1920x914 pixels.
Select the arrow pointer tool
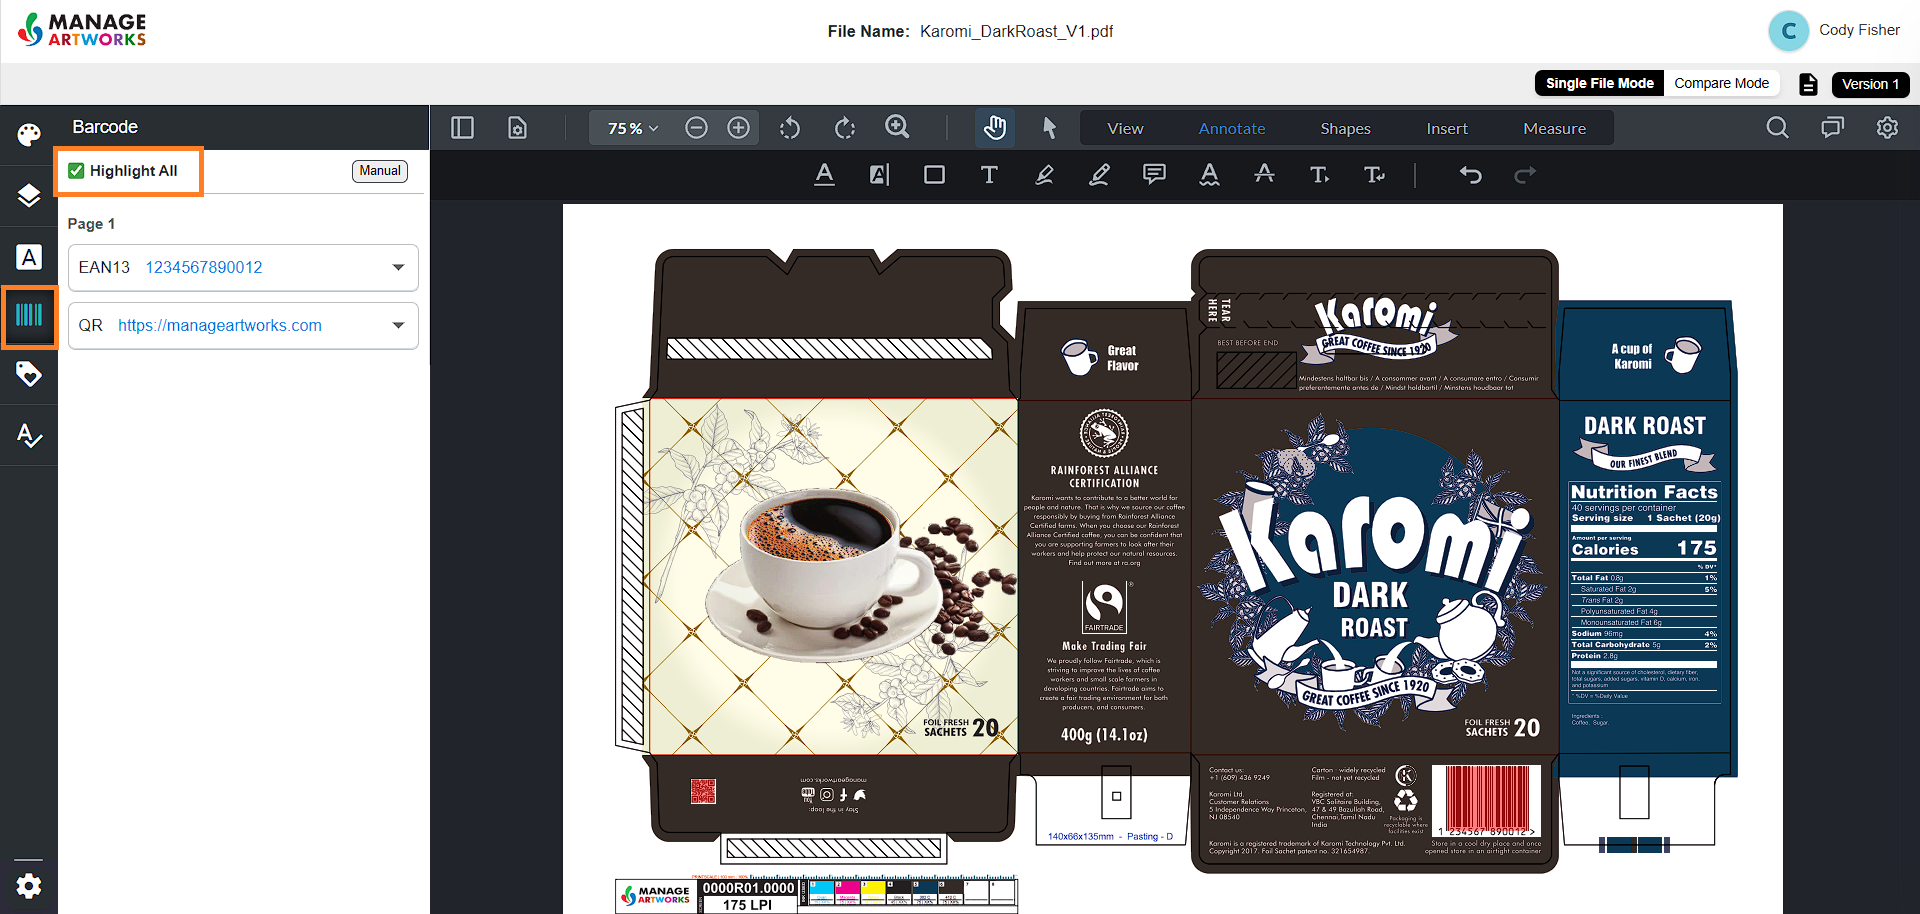point(1049,128)
